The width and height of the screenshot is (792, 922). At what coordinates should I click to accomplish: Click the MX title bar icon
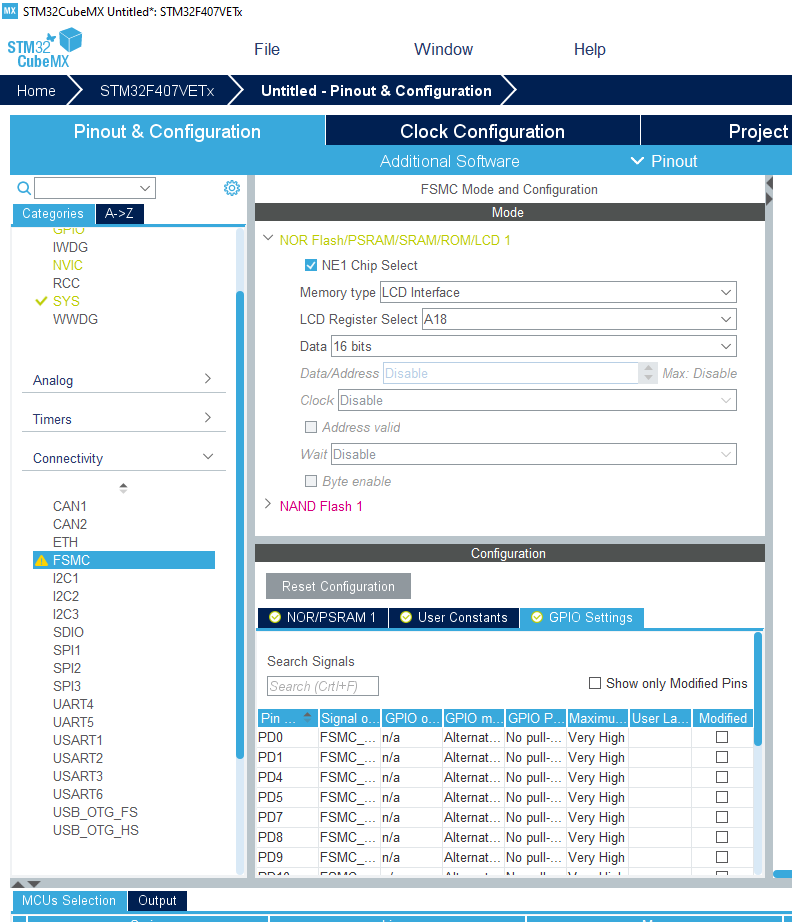point(10,11)
